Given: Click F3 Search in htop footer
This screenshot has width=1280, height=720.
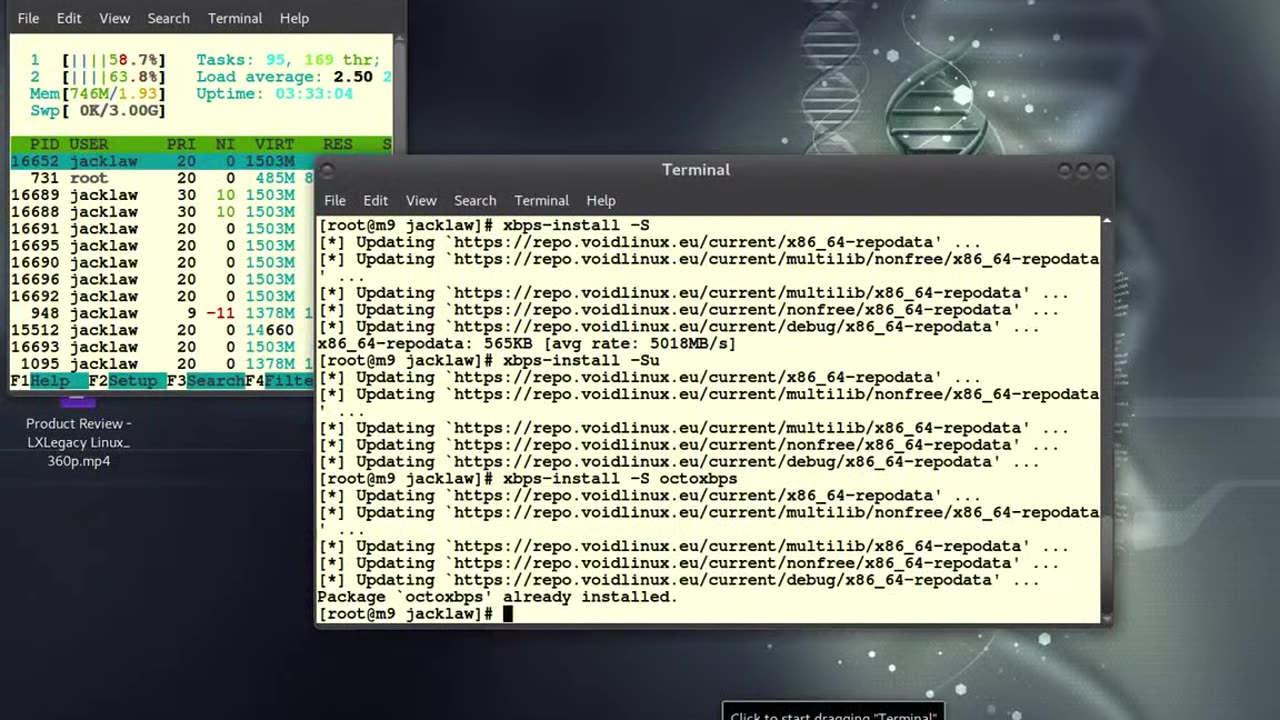Looking at the screenshot, I should (205, 381).
